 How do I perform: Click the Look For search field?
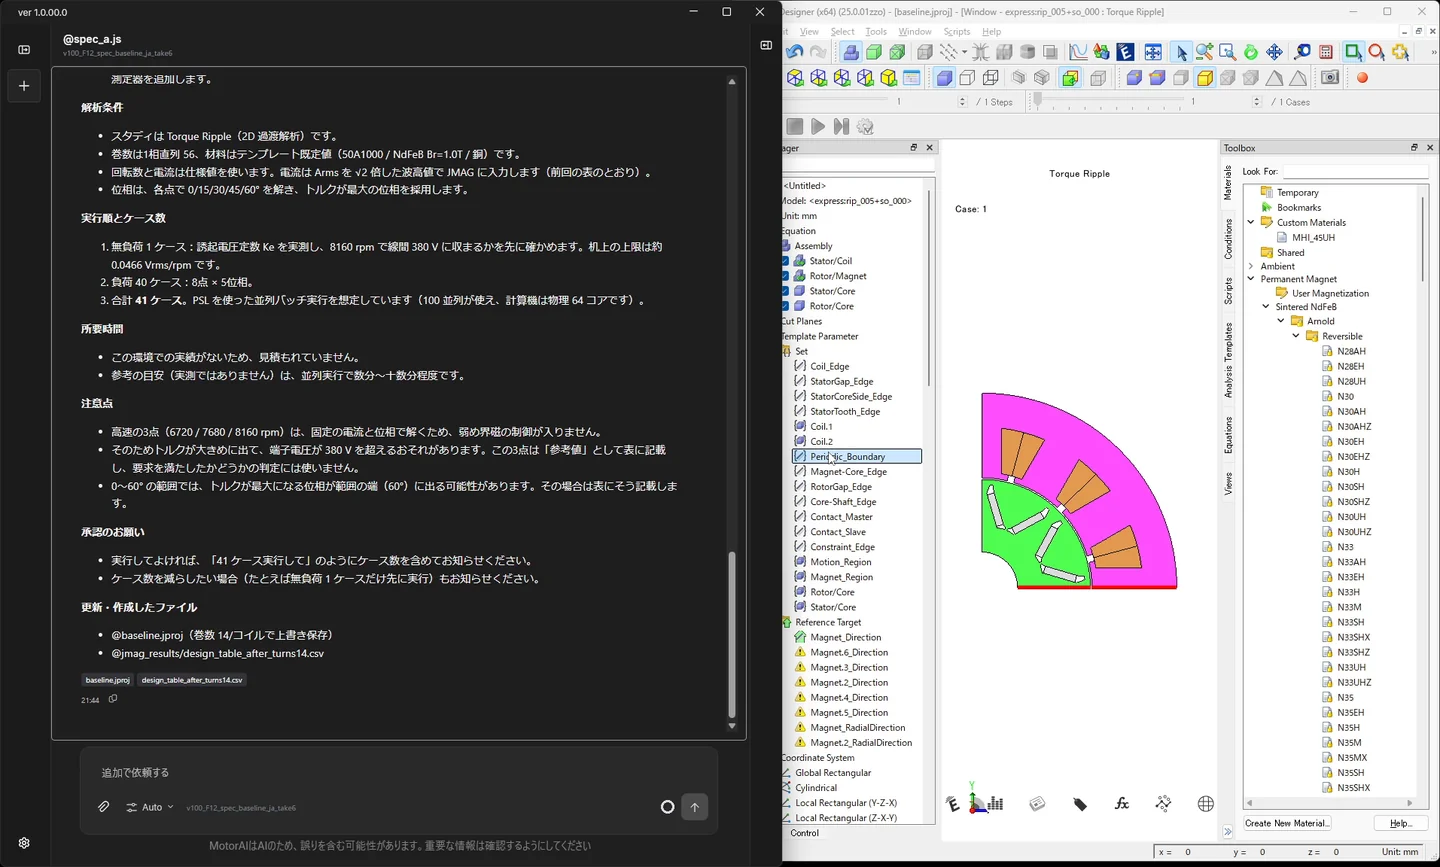point(1355,172)
